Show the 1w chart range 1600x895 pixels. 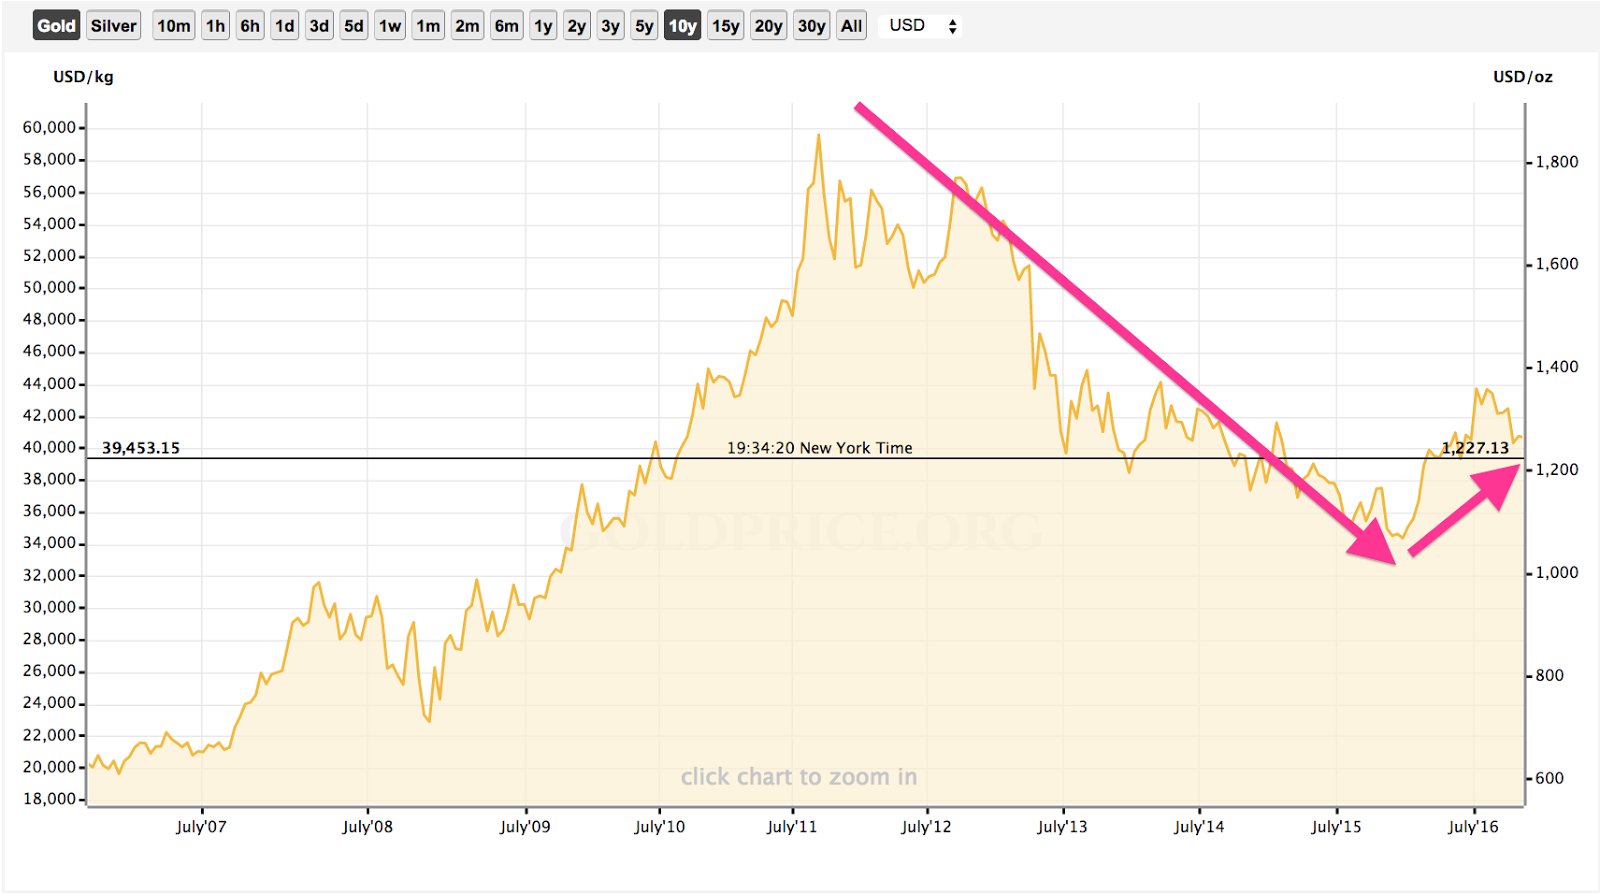tap(390, 26)
